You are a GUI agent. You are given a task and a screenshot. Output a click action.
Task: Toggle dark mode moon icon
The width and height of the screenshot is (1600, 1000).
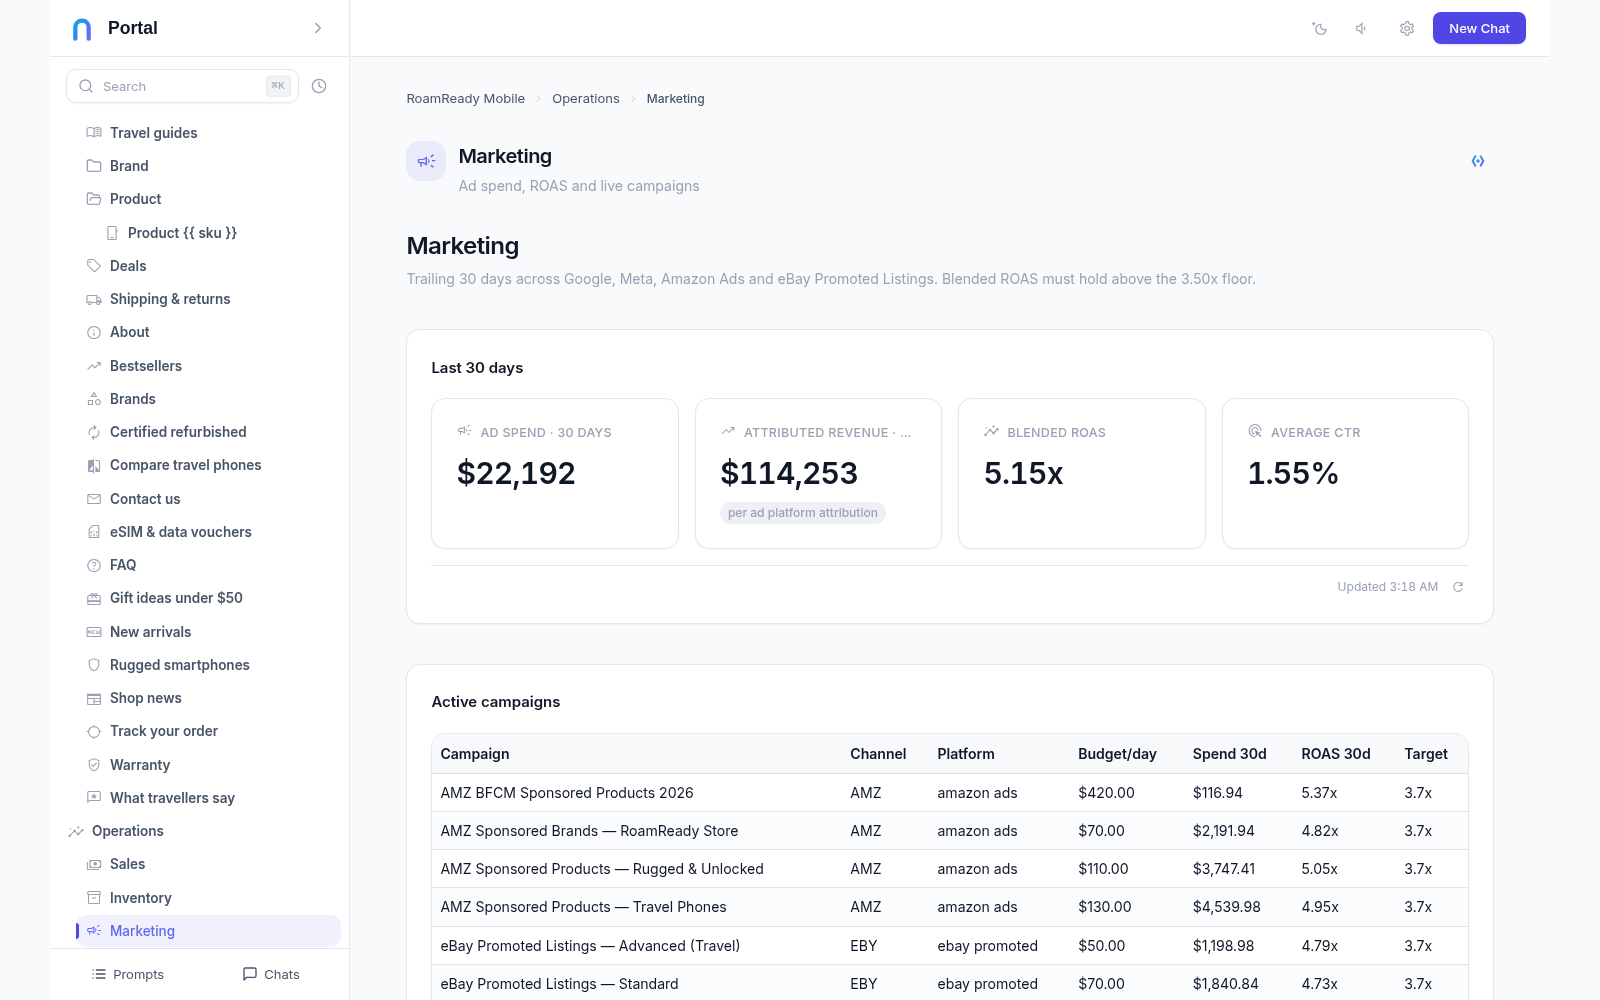(1320, 28)
